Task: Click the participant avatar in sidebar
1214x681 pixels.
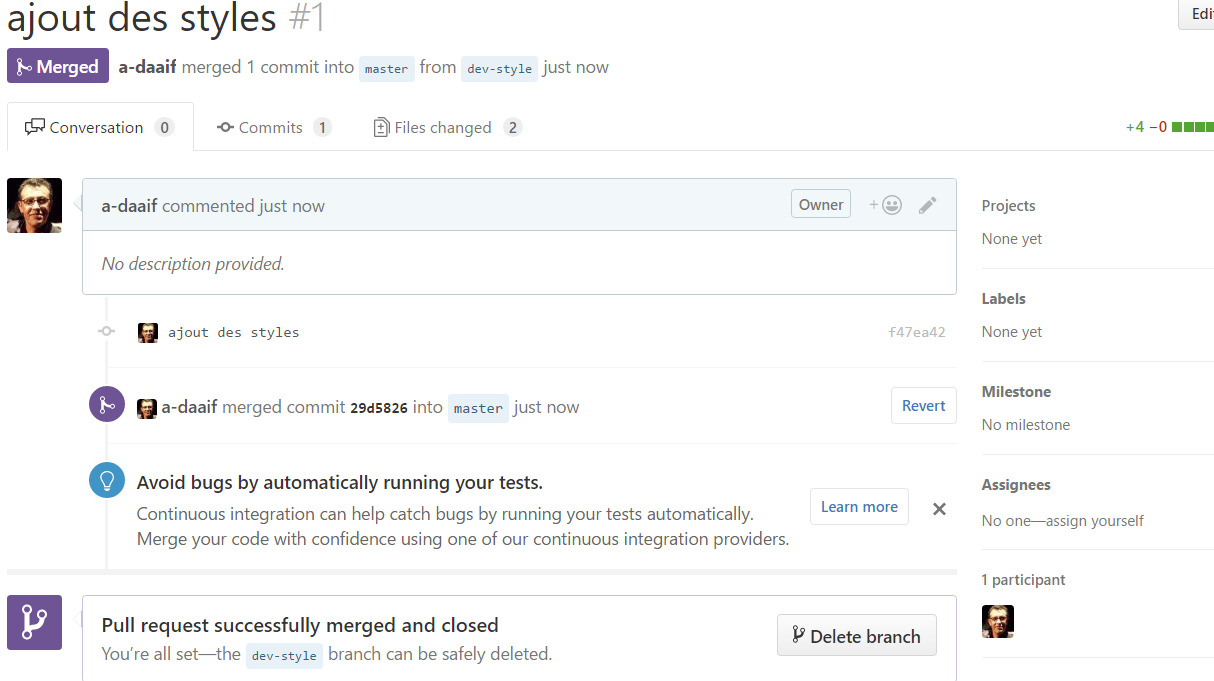Action: (x=997, y=621)
